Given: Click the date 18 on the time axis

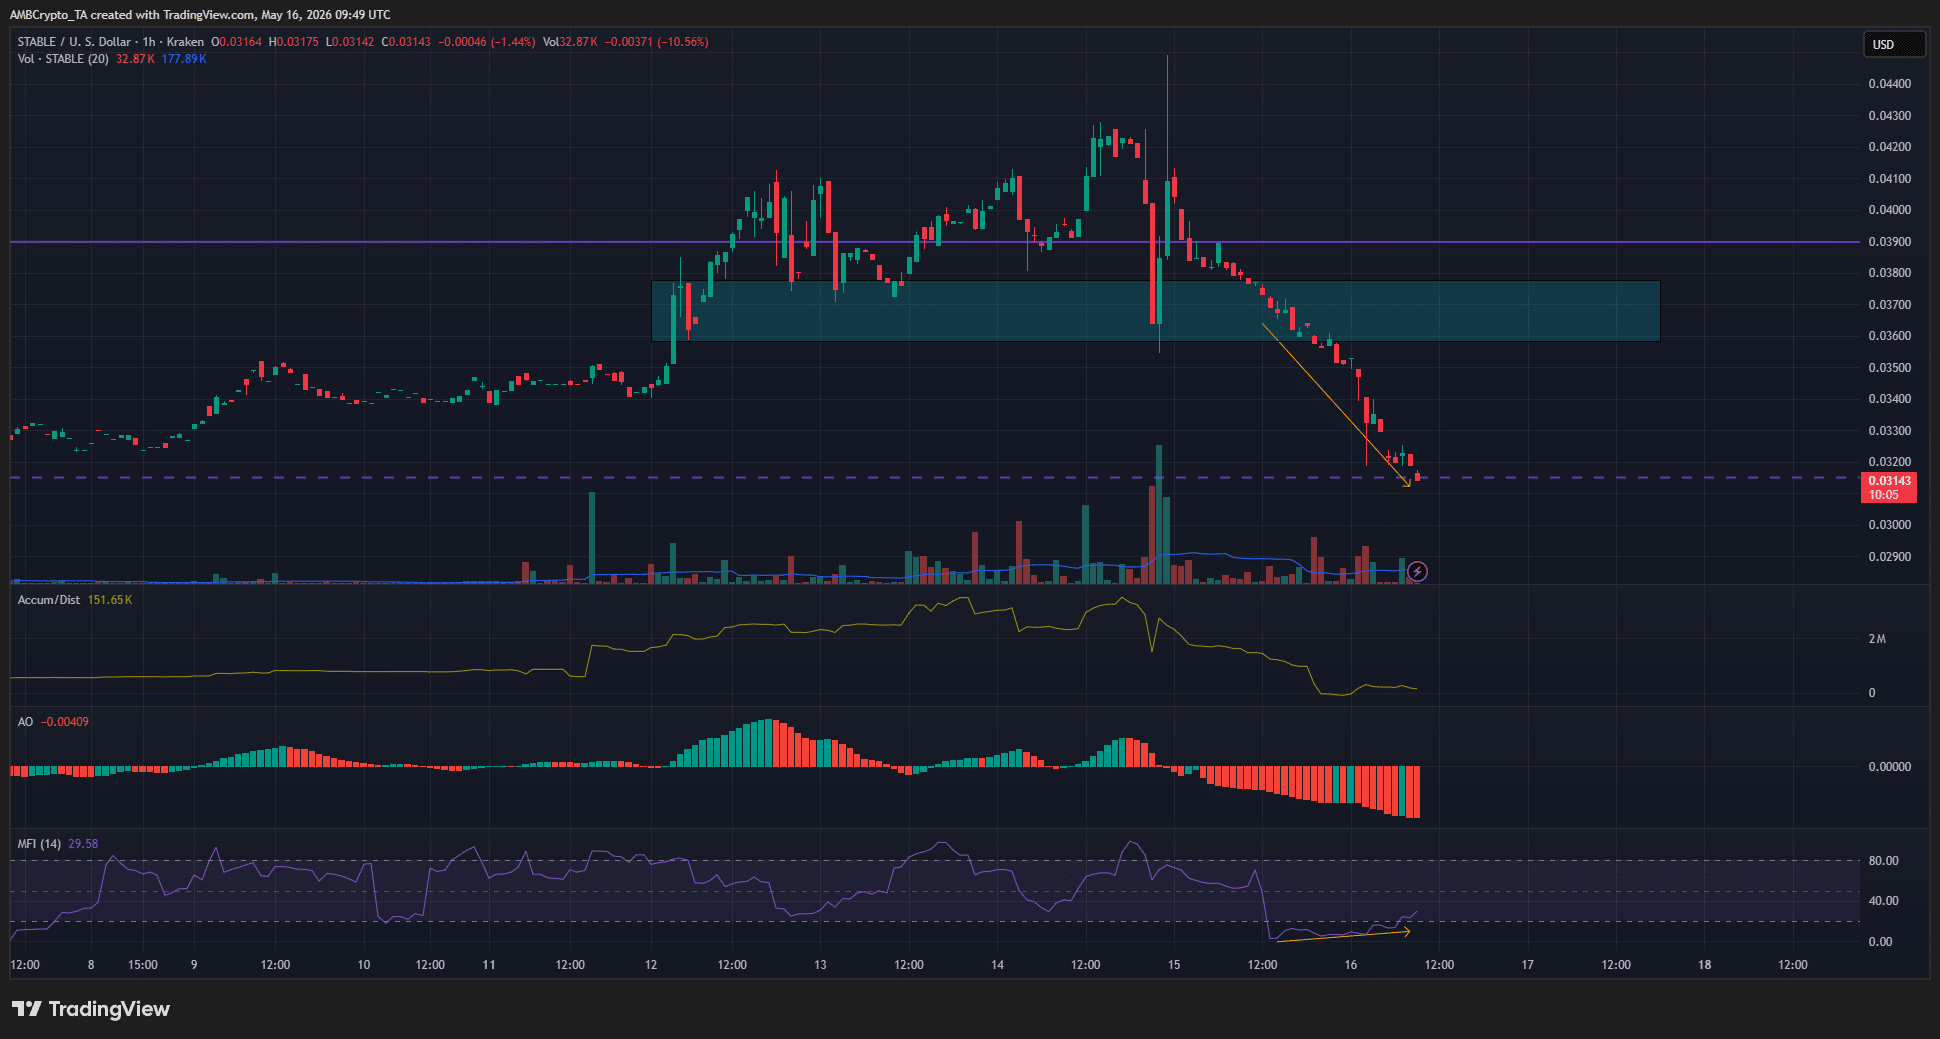Looking at the screenshot, I should pos(1705,965).
